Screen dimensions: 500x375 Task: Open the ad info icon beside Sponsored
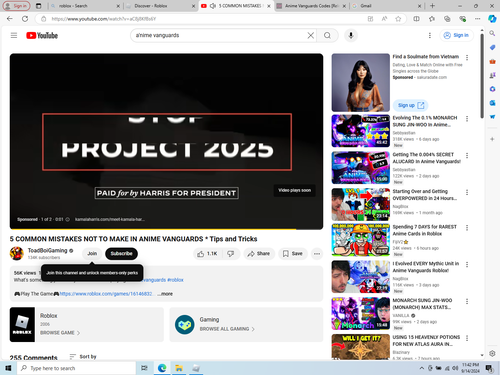tap(67, 219)
